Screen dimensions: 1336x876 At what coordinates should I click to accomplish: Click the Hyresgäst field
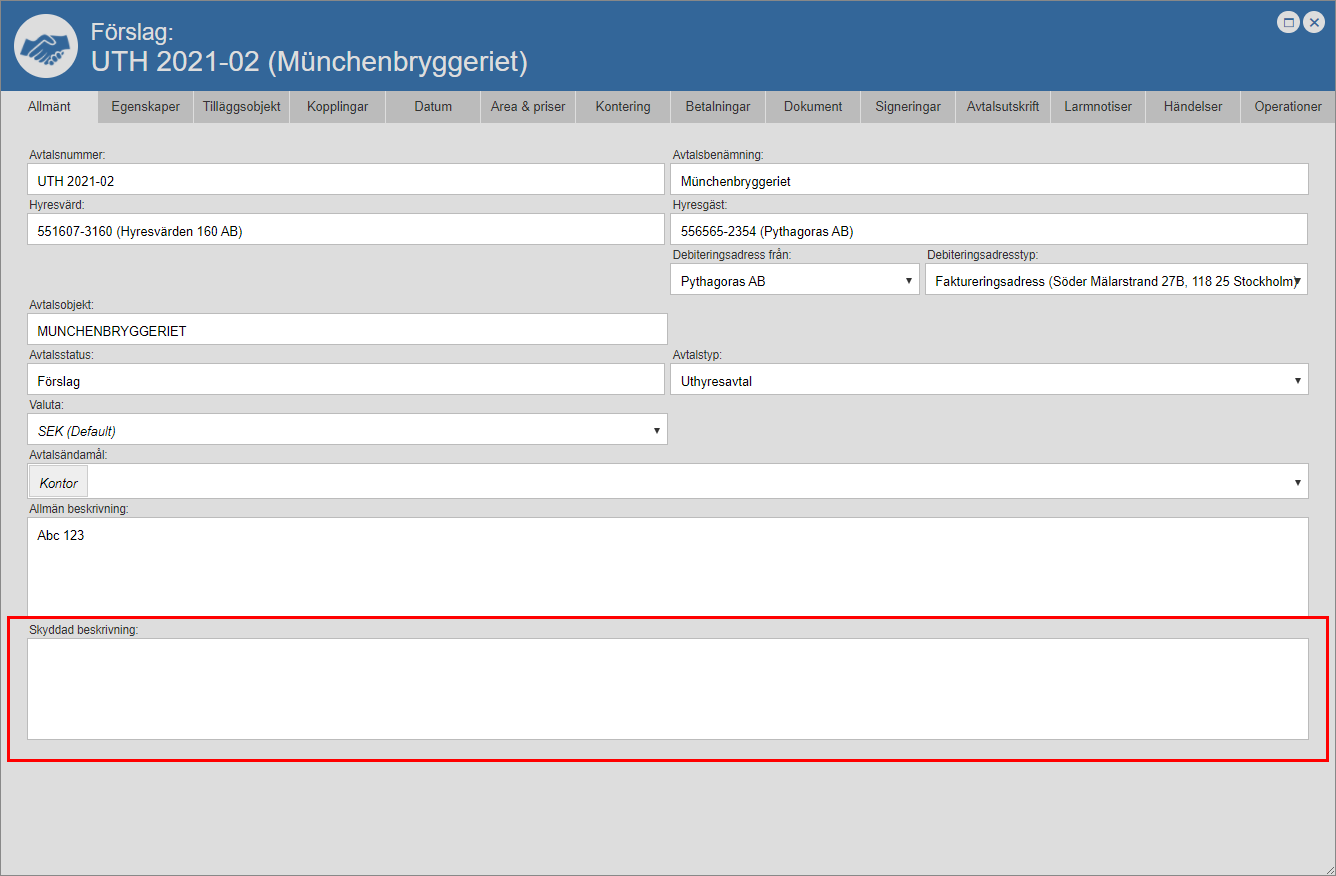click(x=988, y=231)
